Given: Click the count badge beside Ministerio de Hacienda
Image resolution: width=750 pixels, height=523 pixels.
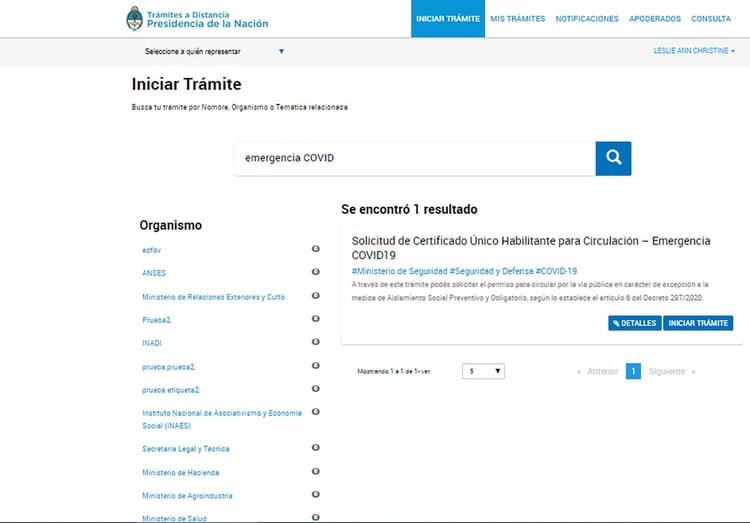Looking at the screenshot, I should coord(316,472).
